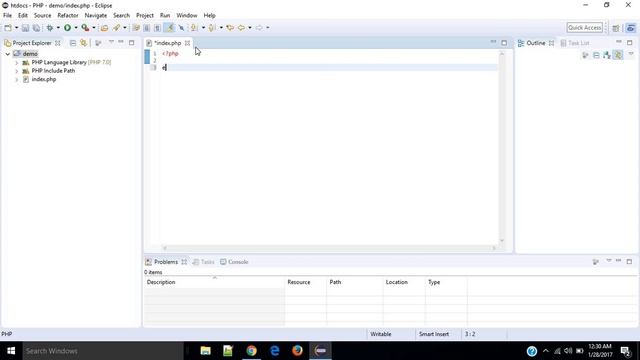The width and height of the screenshot is (640, 360).
Task: Open the Project menu
Action: point(144,16)
